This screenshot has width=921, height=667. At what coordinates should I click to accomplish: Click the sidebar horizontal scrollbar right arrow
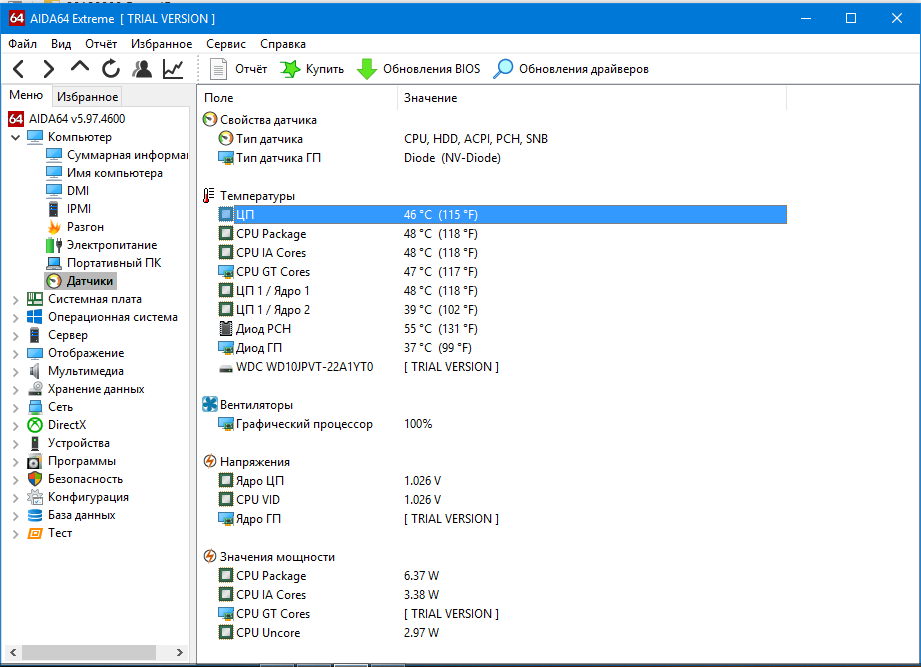(x=180, y=652)
